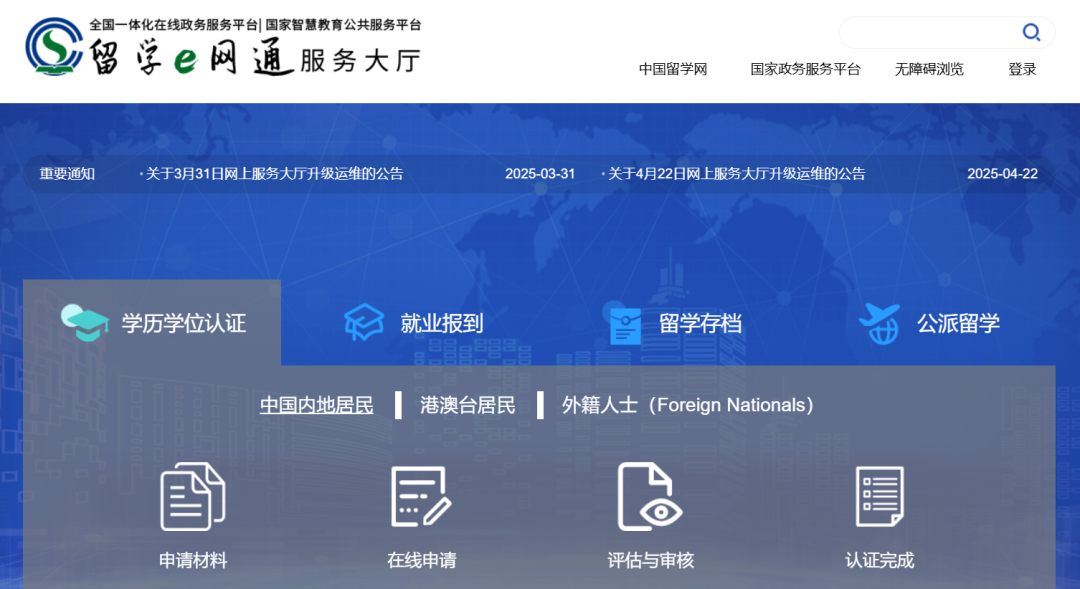This screenshot has height=589, width=1080.
Task: Click the 评估与审核 eye document icon
Action: [650, 497]
